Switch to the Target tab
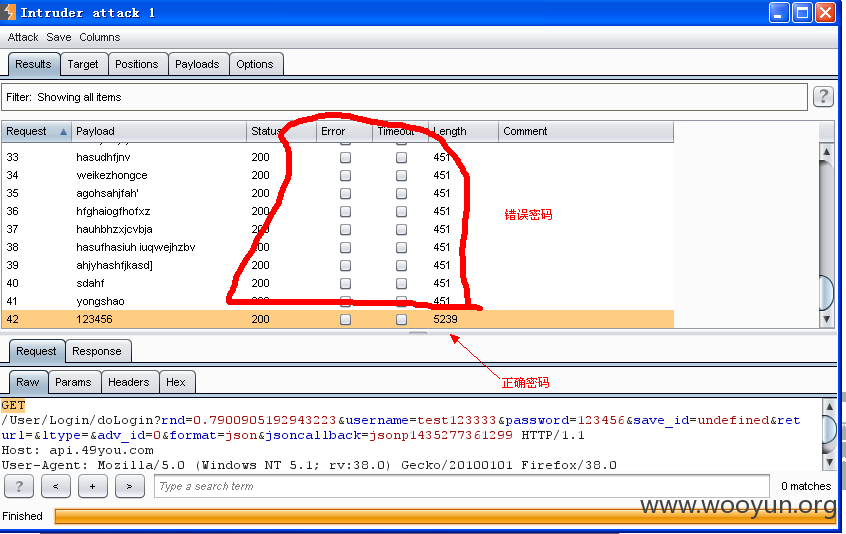Viewport: 846px width, 534px height. pos(83,64)
